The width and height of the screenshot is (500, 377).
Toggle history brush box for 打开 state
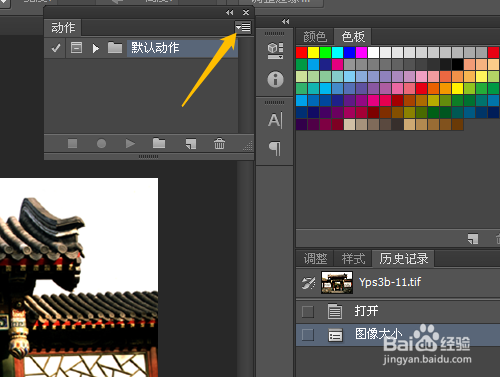click(308, 312)
